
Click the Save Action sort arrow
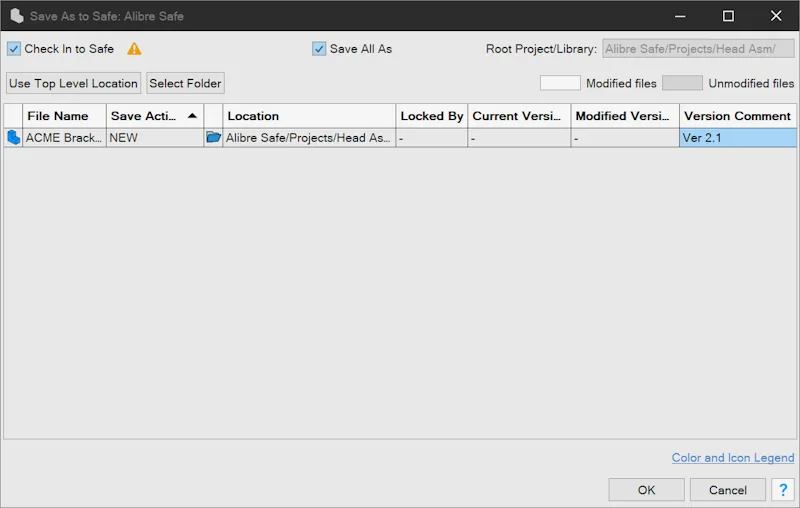(192, 116)
